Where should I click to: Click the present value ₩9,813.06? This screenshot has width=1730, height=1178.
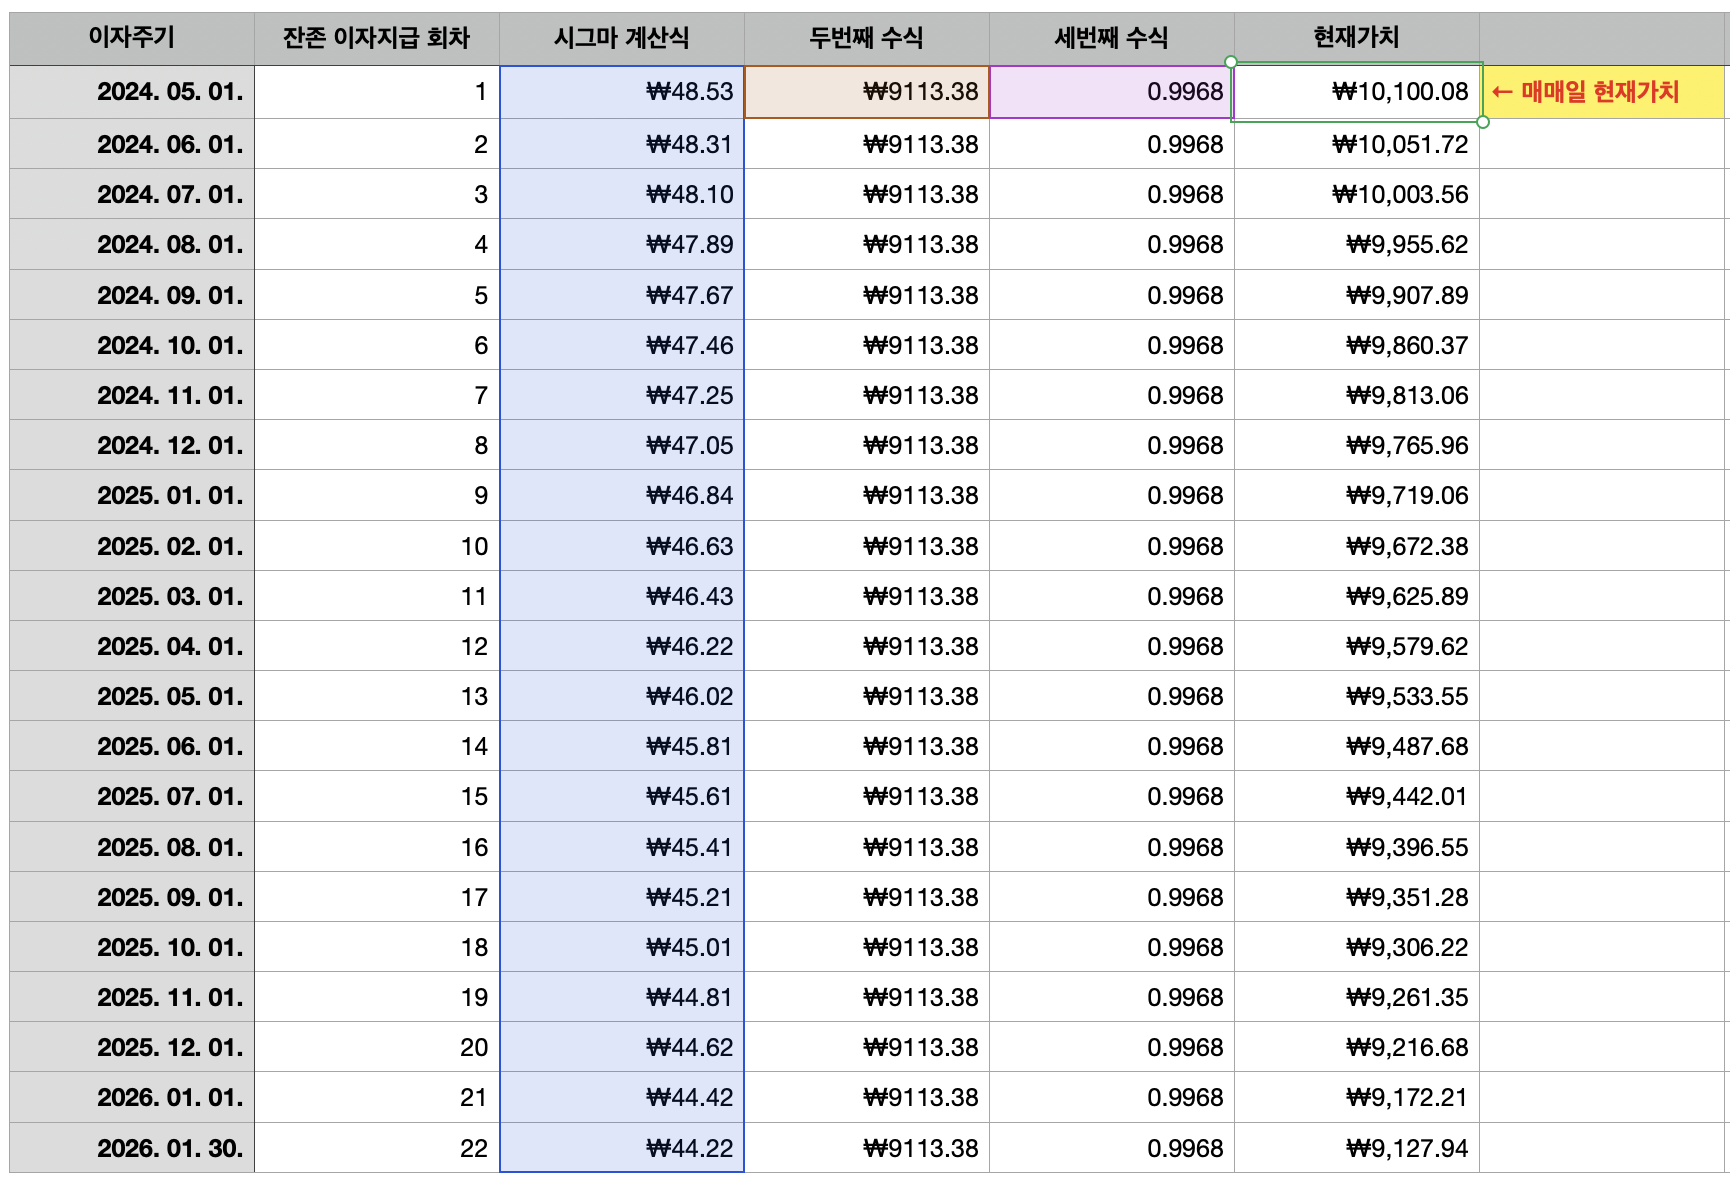pyautogui.click(x=1357, y=395)
